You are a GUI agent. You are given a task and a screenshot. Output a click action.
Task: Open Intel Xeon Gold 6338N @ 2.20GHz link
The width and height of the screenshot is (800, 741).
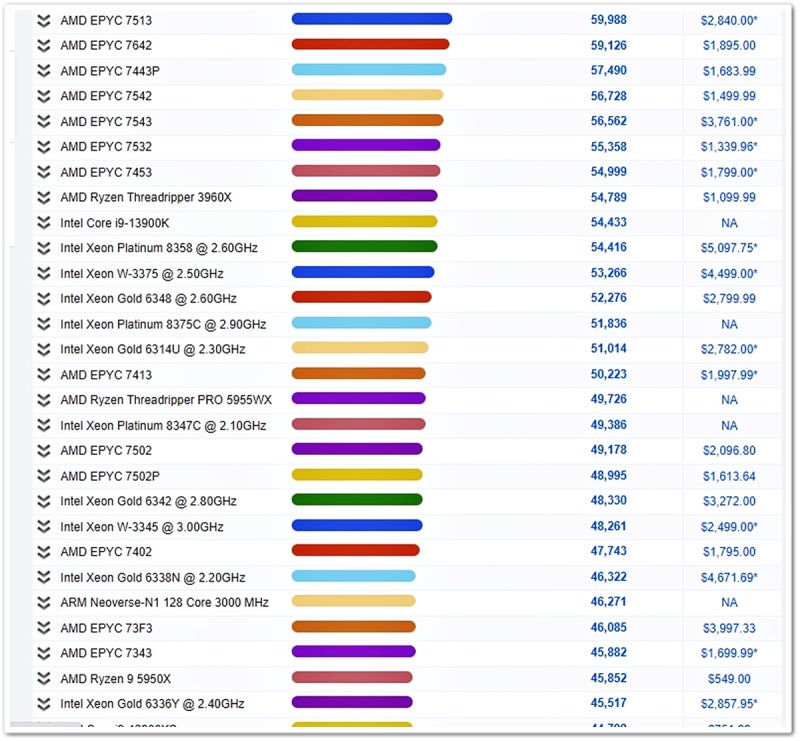pyautogui.click(x=153, y=577)
